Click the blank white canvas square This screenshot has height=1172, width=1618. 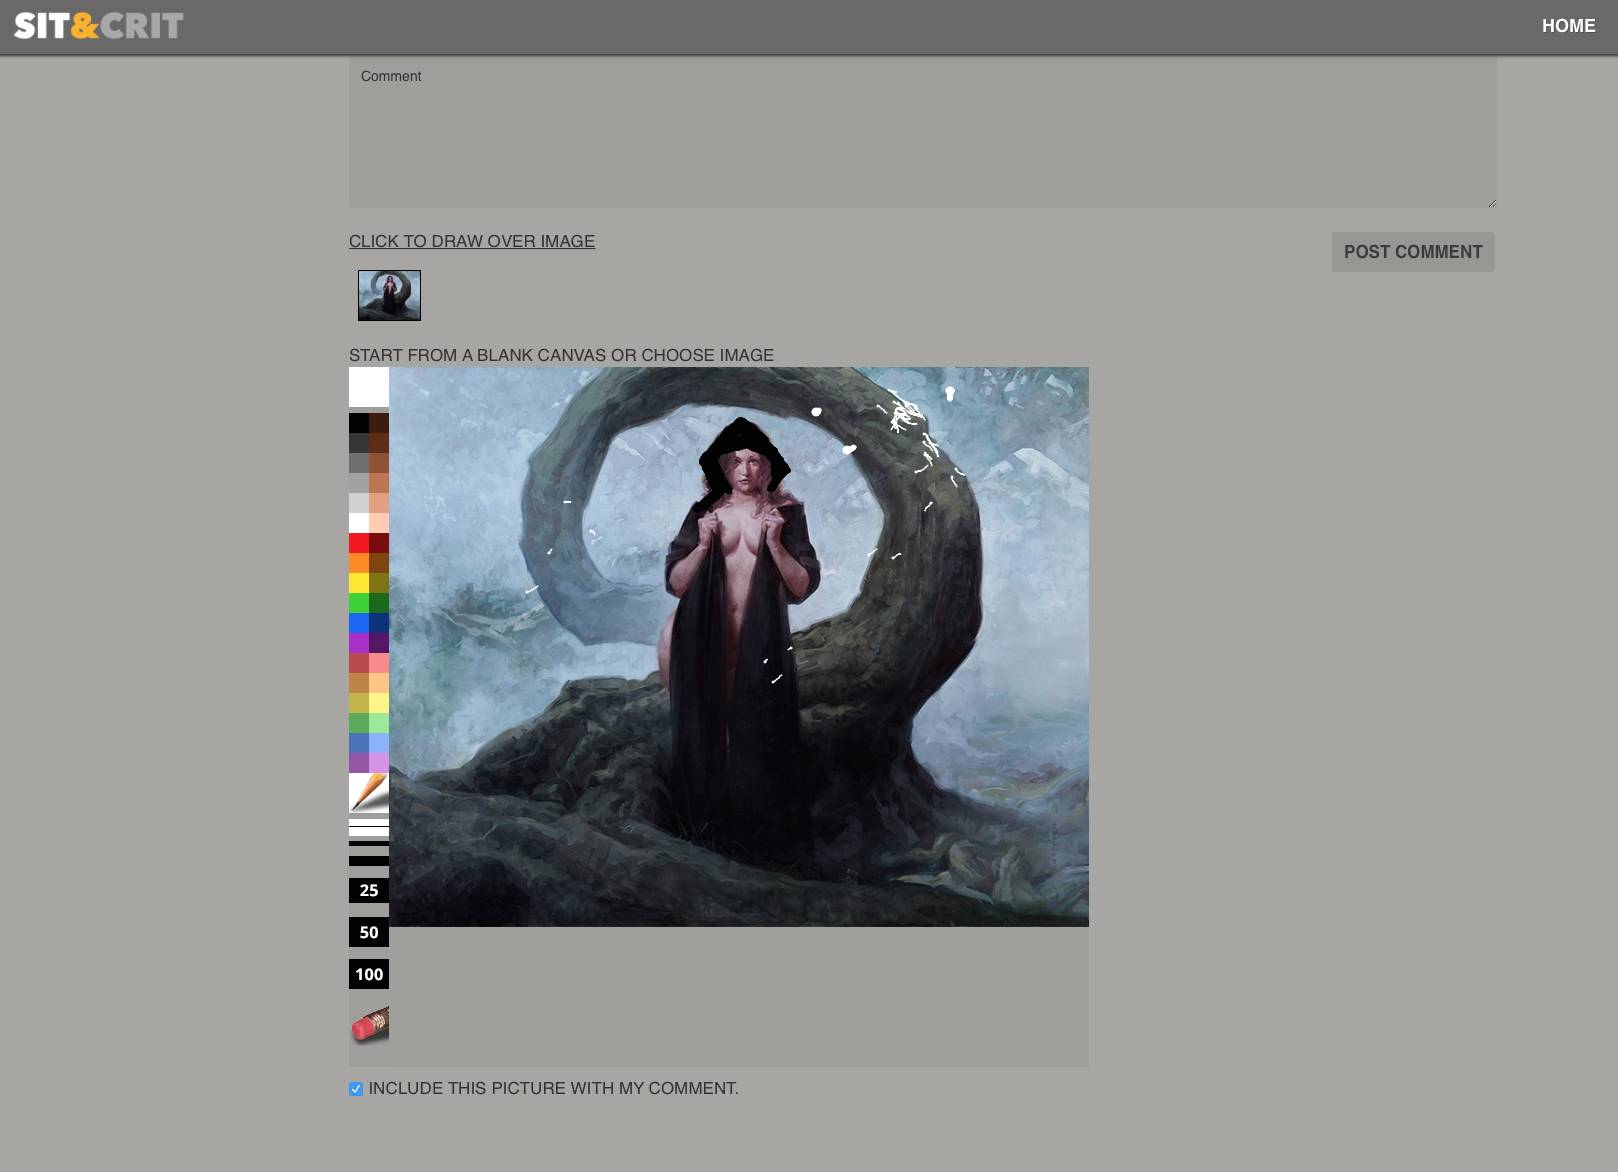368,387
